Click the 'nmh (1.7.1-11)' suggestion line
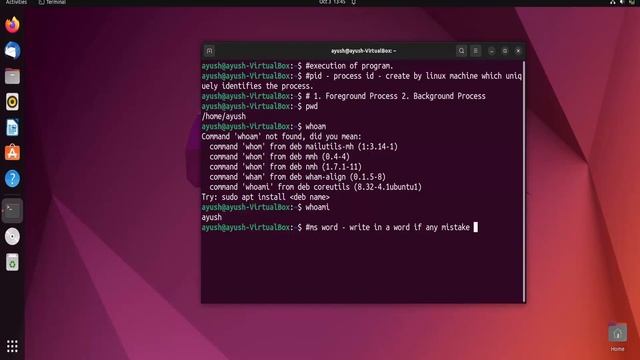Screen dimensions: 640x360 286,167
